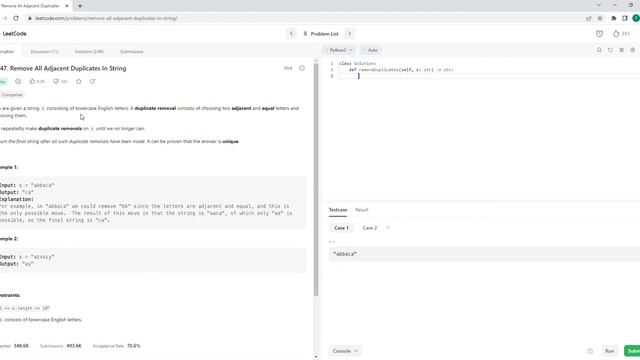Submit the solution
This screenshot has width=640, height=360.
[632, 351]
